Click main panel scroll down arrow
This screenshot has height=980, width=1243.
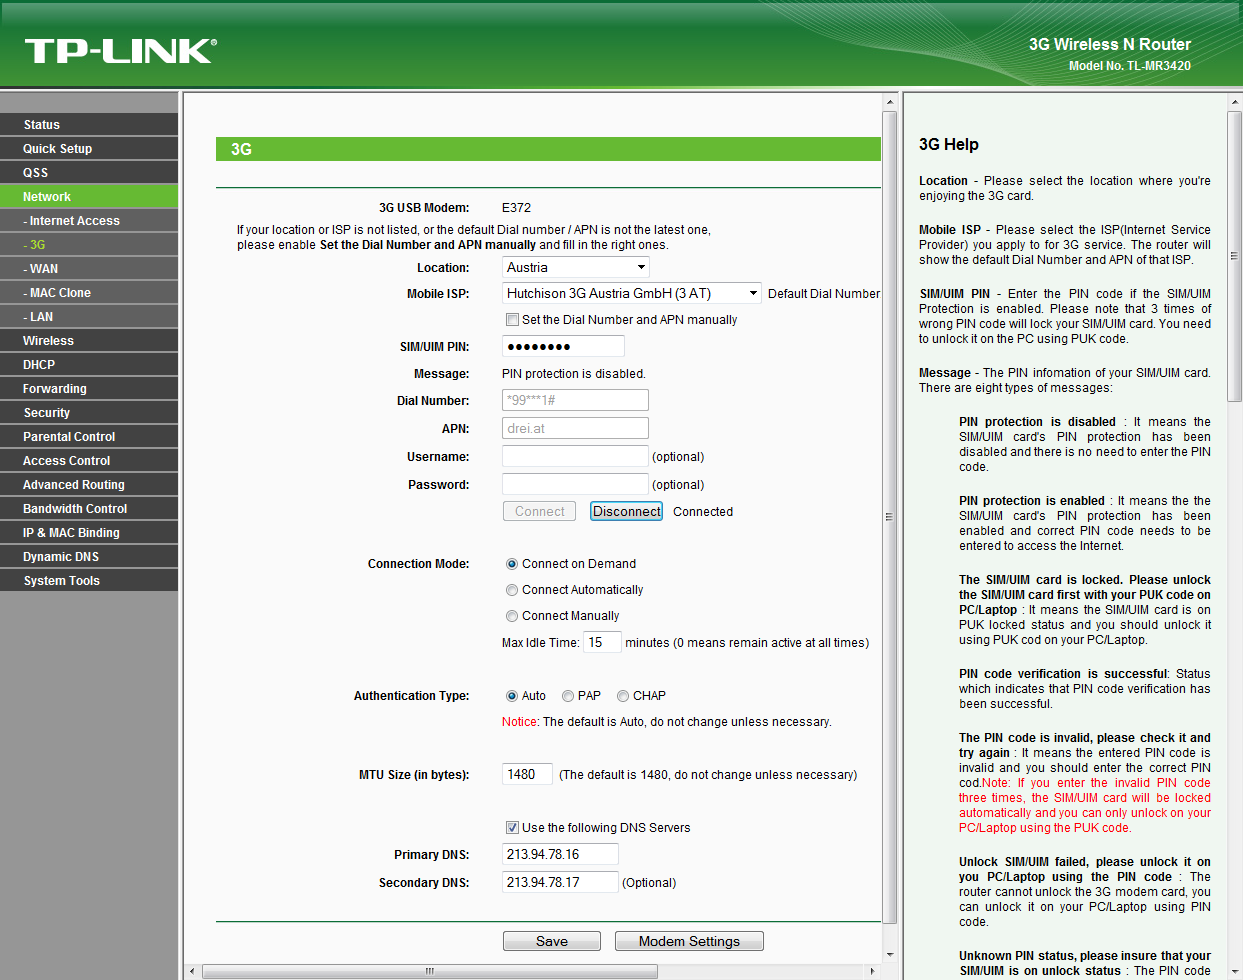[x=889, y=955]
